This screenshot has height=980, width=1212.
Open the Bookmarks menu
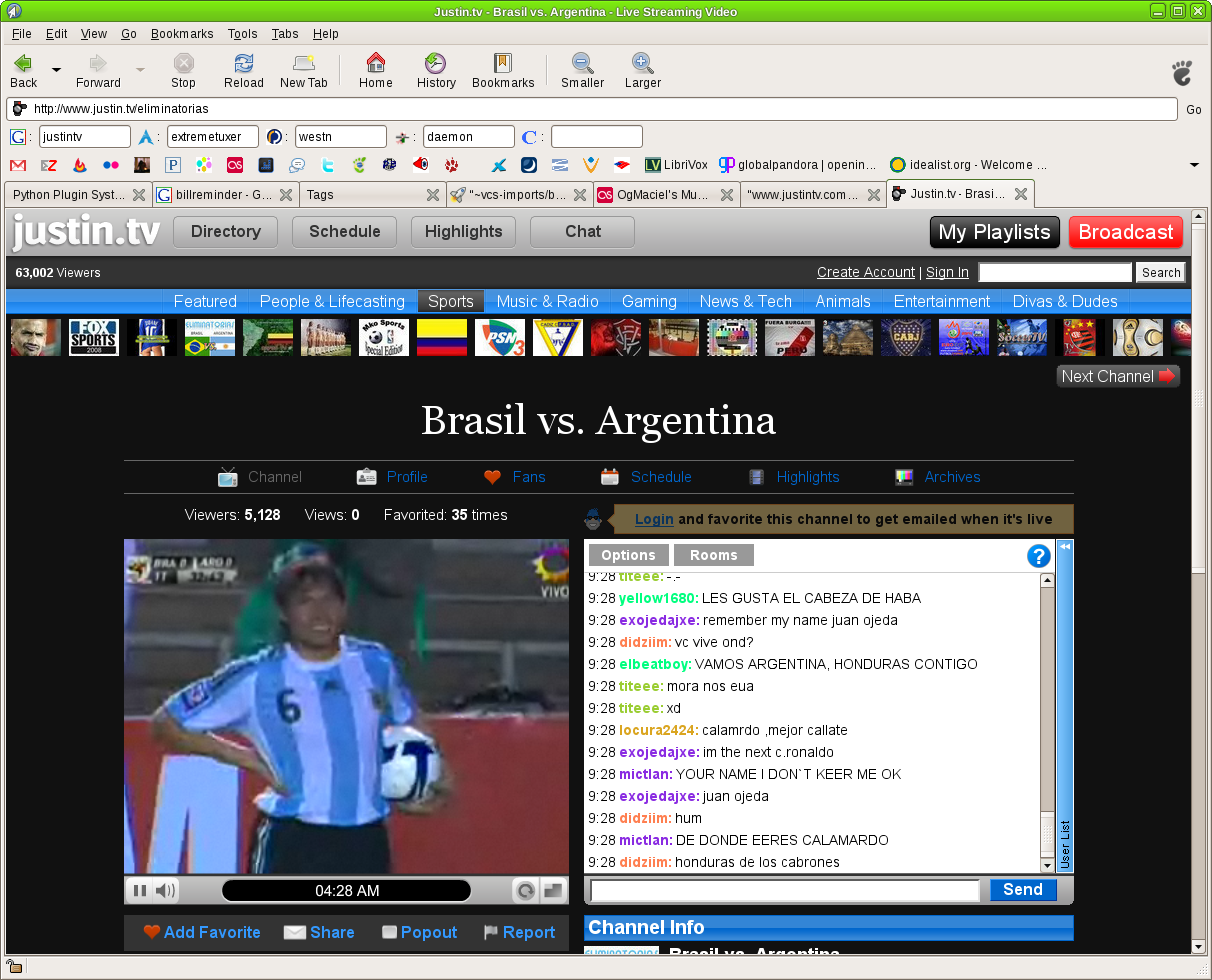coord(182,33)
